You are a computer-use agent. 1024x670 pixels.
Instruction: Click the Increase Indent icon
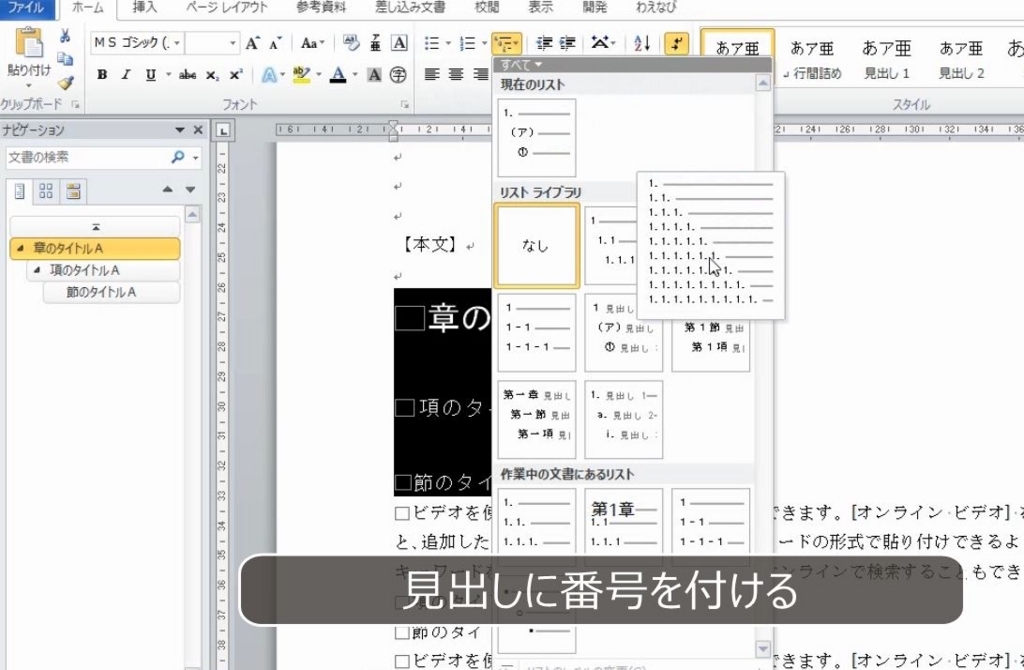pyautogui.click(x=568, y=44)
